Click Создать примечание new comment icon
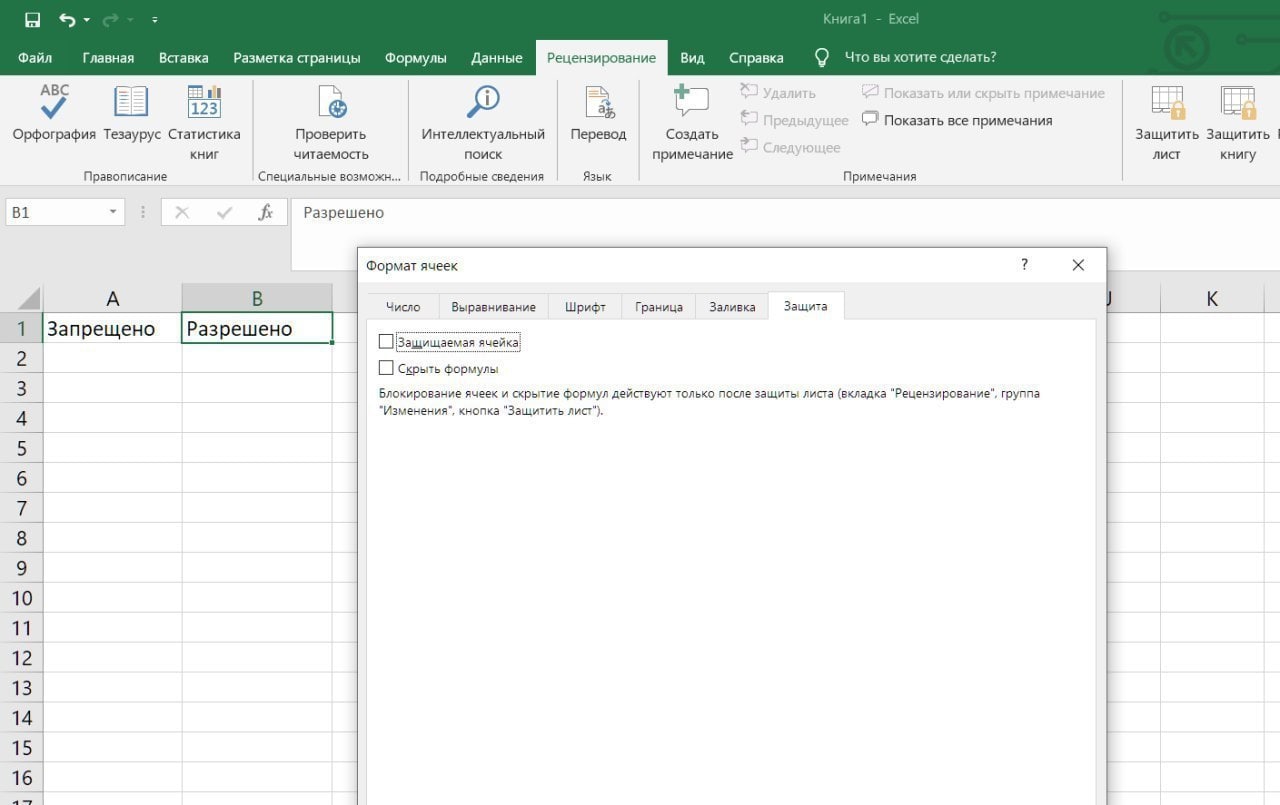The height and width of the screenshot is (805, 1280). 692,103
